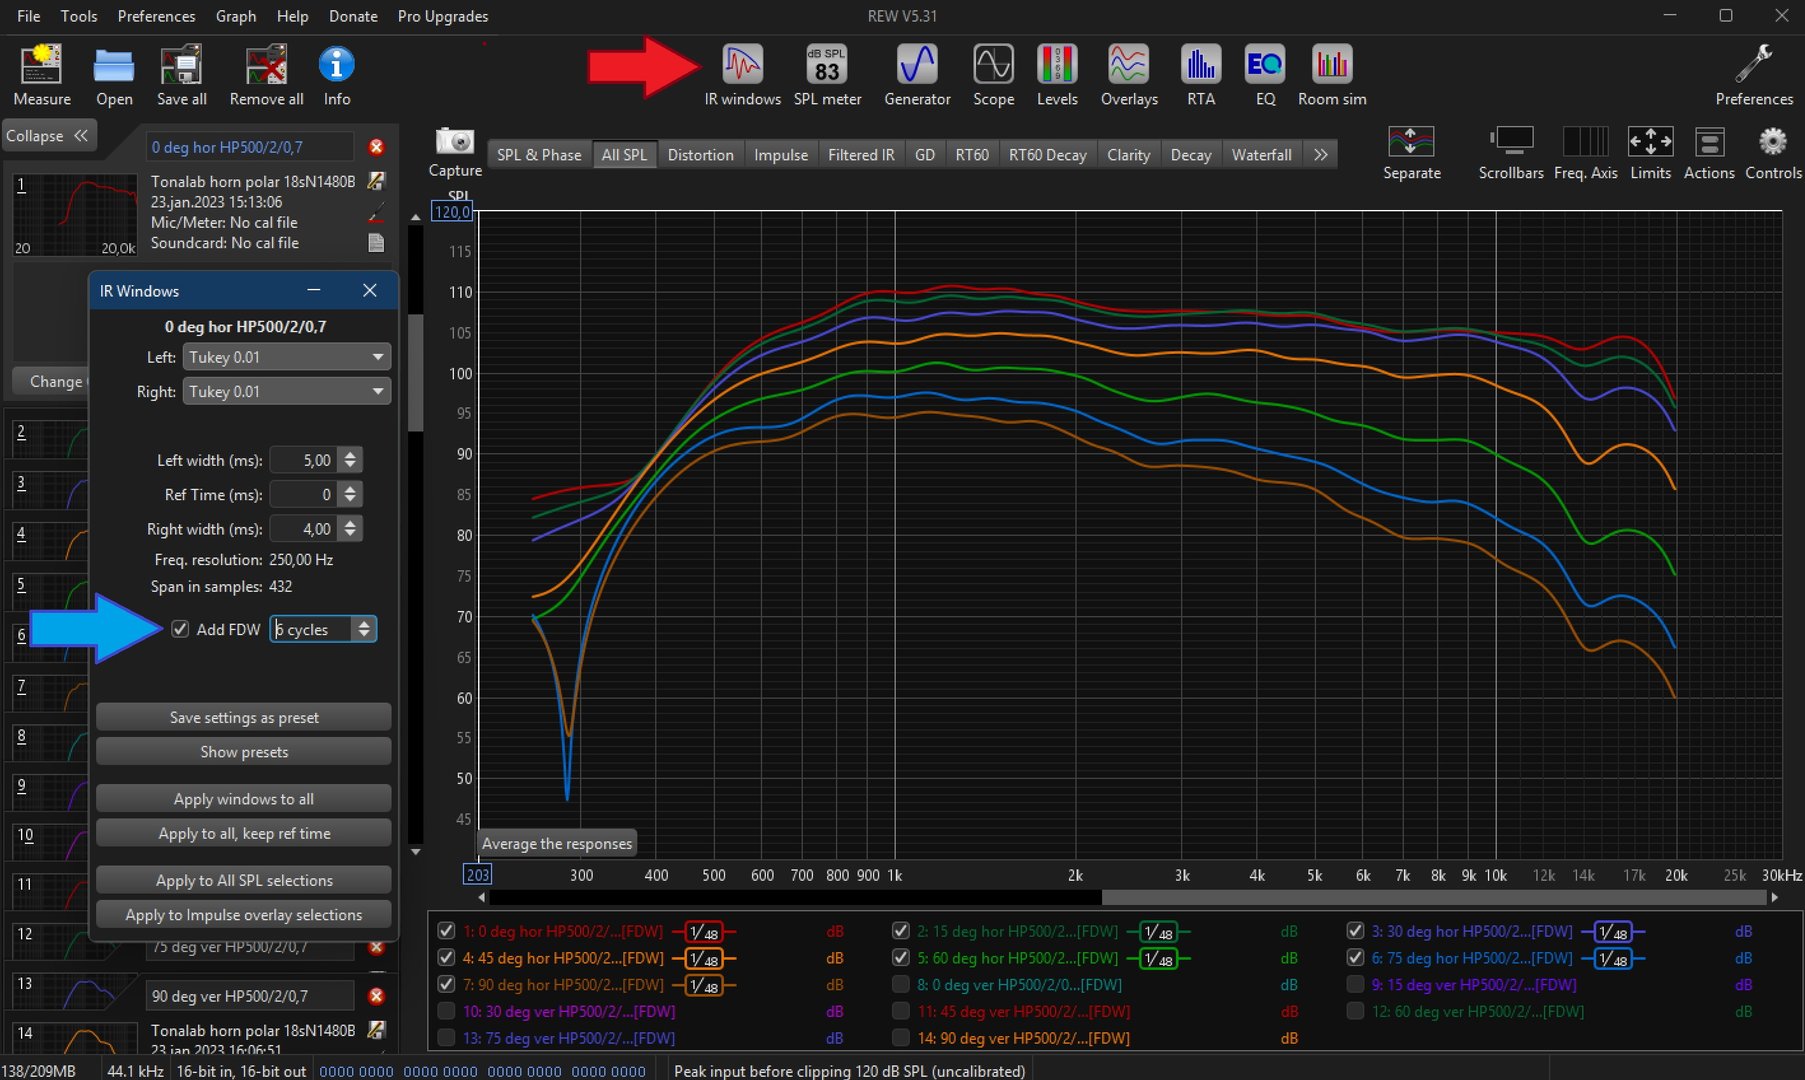
Task: Click Apply windows to all button
Action: (x=244, y=799)
